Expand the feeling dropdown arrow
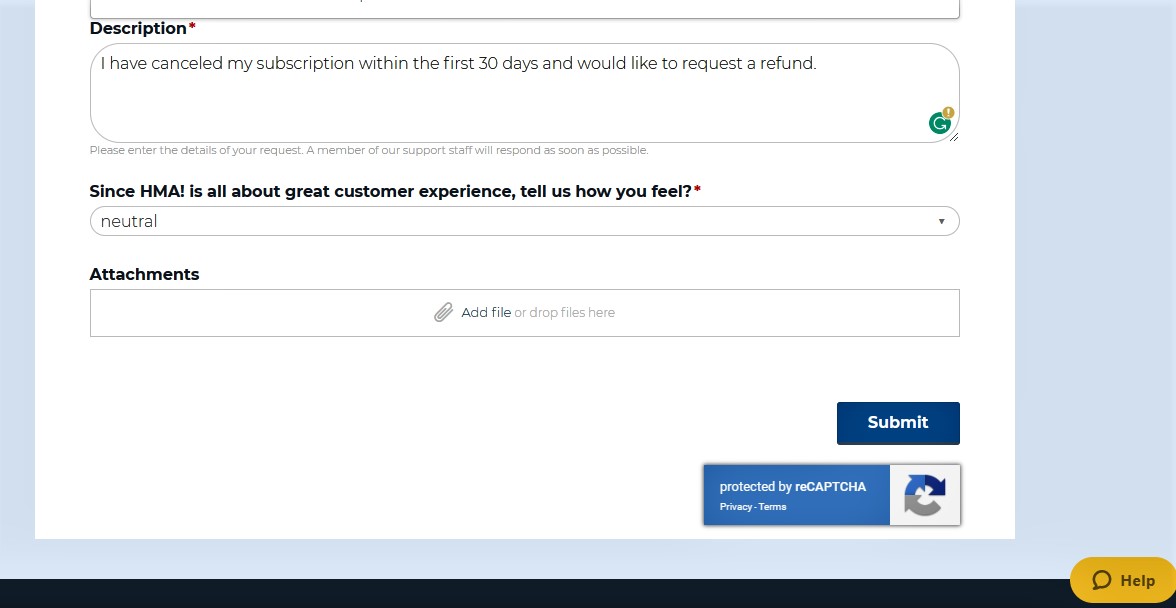The width and height of the screenshot is (1176, 608). point(941,221)
